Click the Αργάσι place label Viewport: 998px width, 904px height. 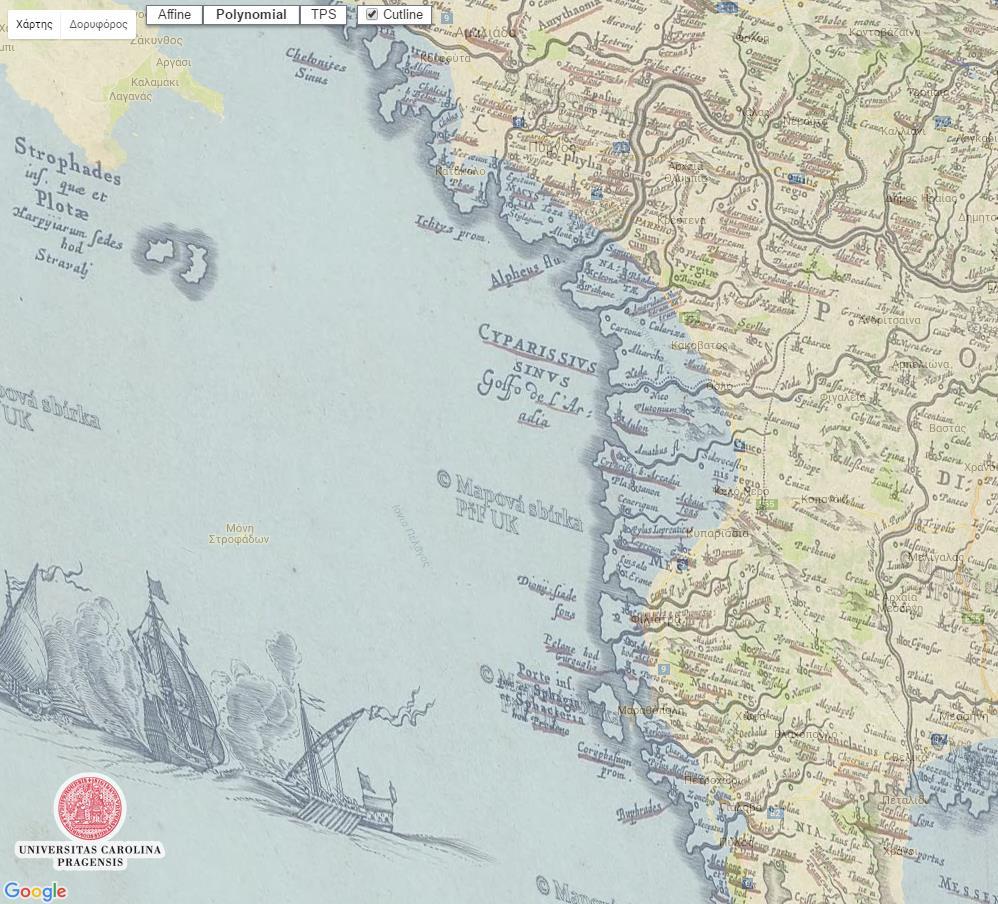tap(173, 62)
